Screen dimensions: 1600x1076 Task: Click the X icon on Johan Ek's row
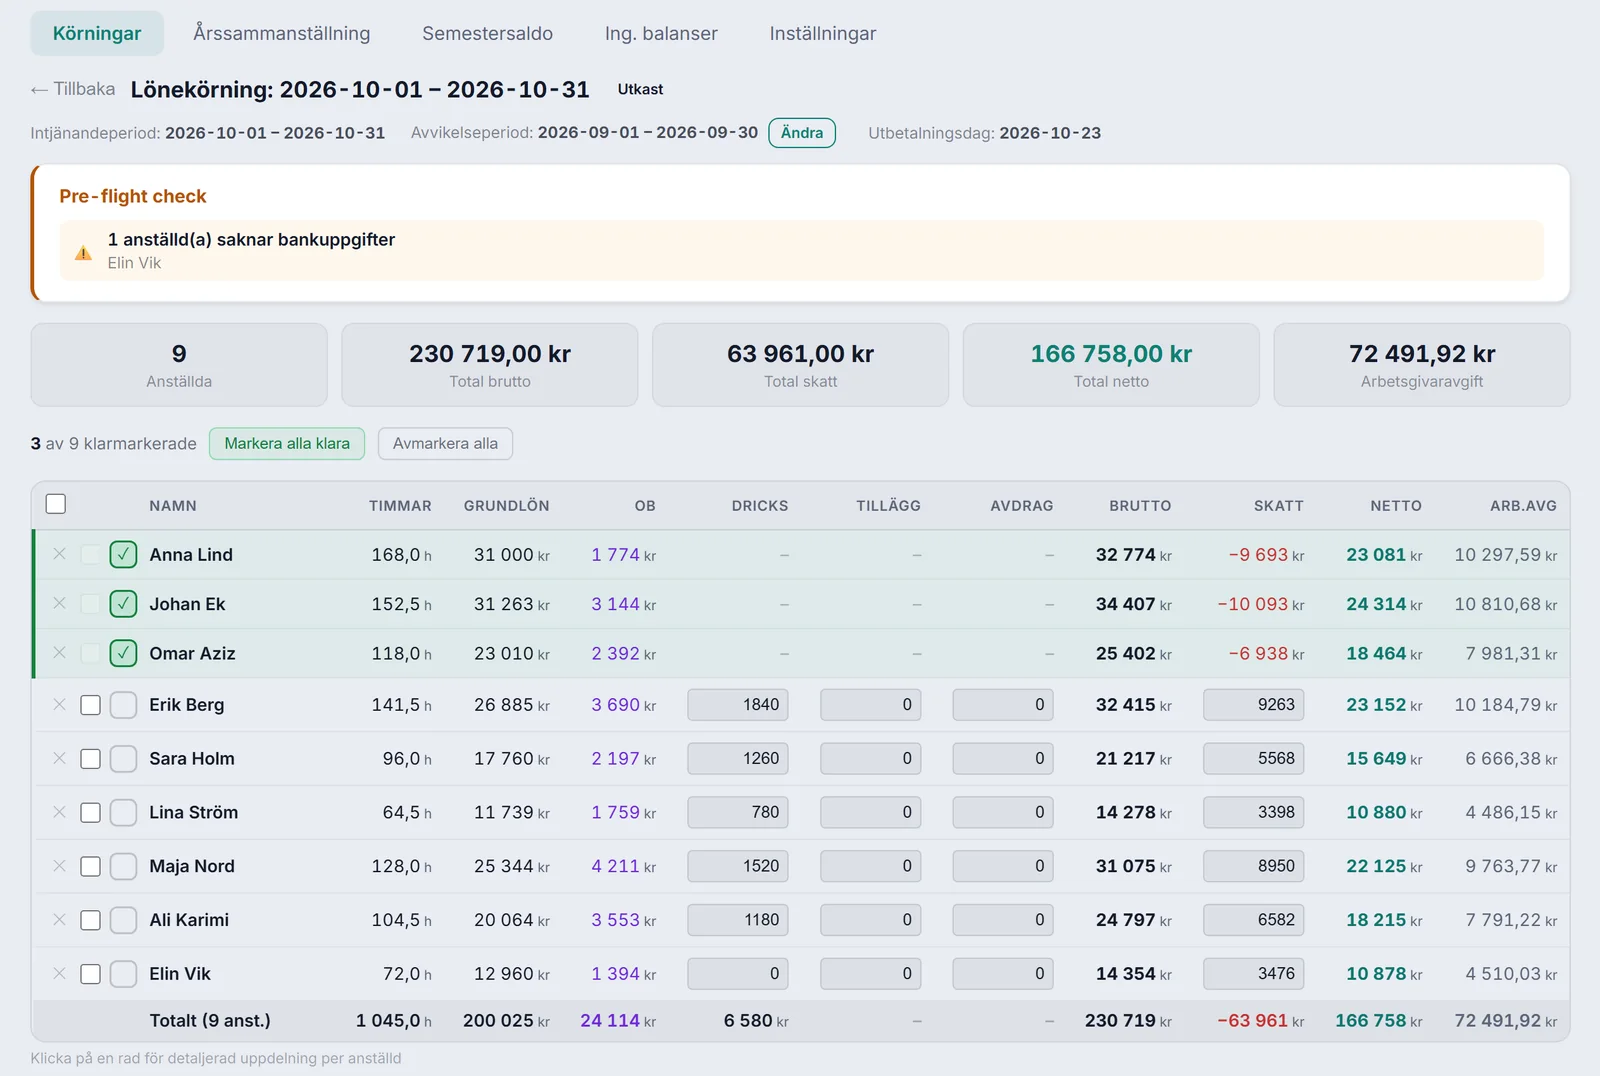[x=59, y=603]
